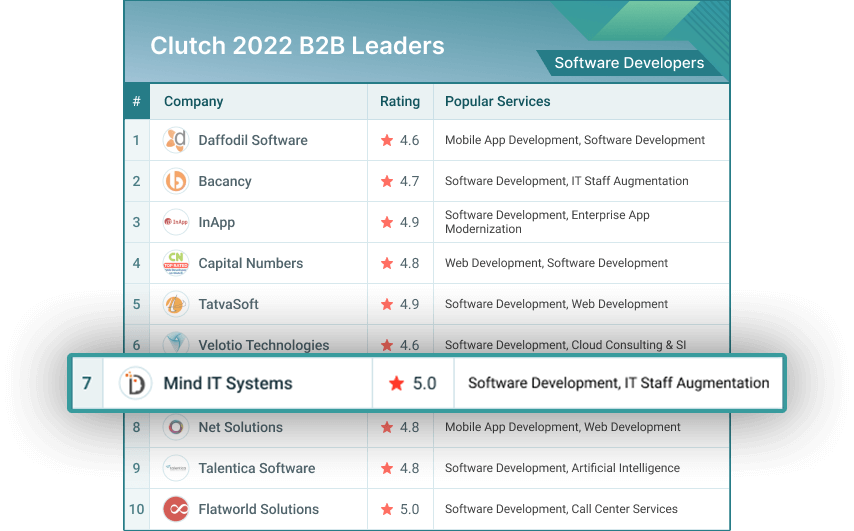This screenshot has height=531, width=854.
Task: Click the rating star for Talentica Software
Action: coord(387,468)
